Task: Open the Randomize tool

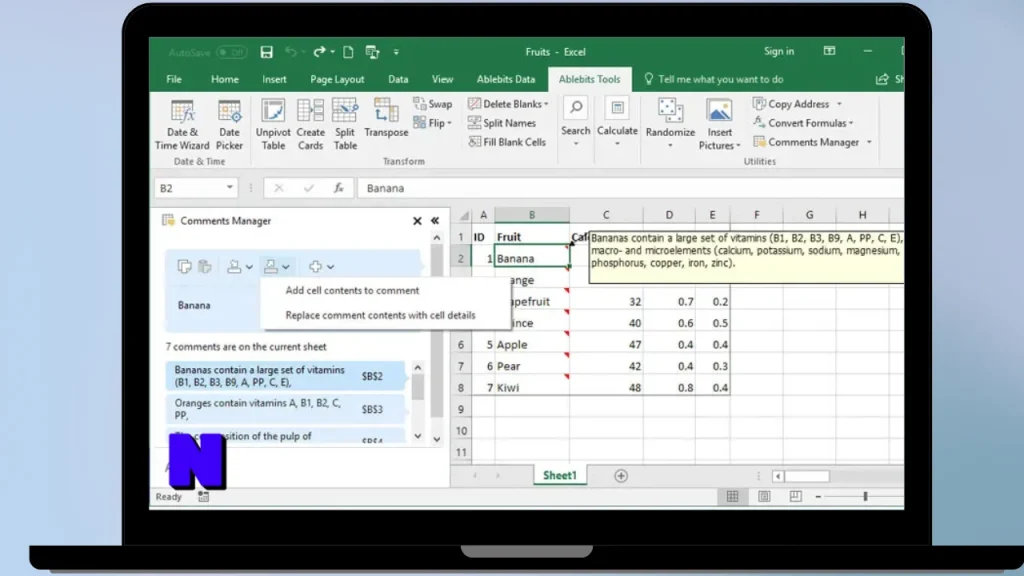Action: click(670, 123)
